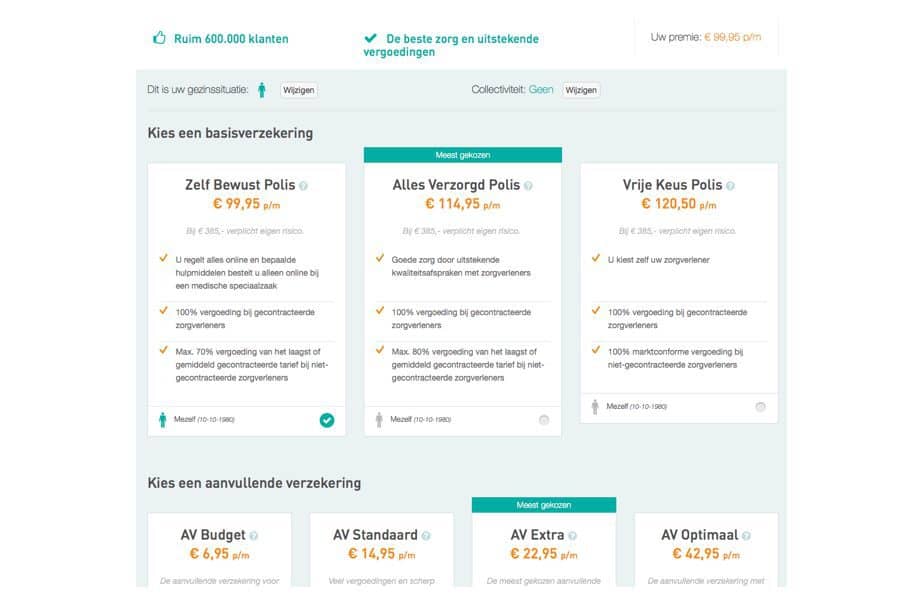Select Alles Verzorgd Polis radio button
This screenshot has width=923, height=611.
[544, 420]
